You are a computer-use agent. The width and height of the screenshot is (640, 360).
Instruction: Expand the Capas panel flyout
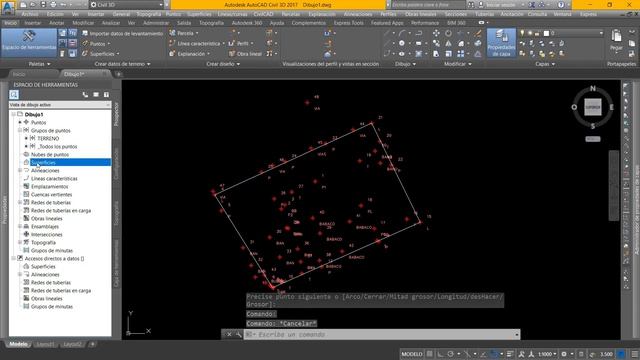(545, 64)
